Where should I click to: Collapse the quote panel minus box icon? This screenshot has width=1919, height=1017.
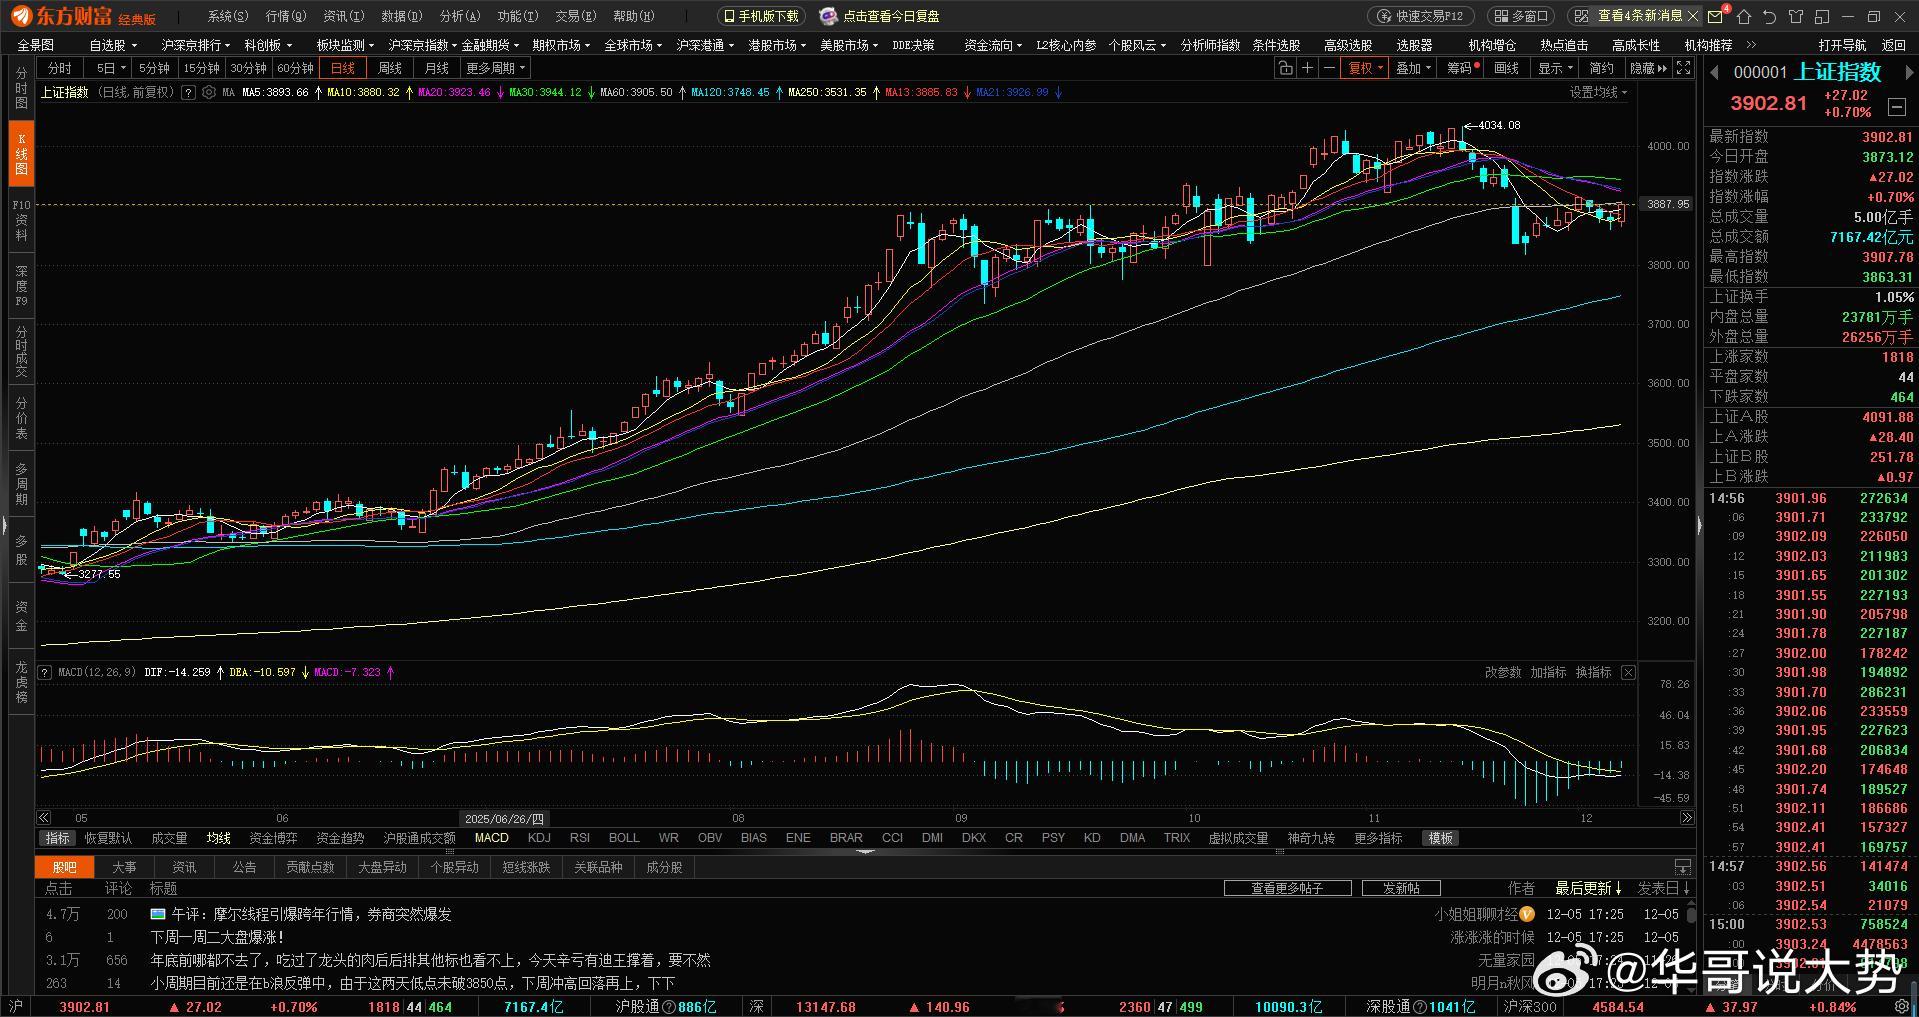pos(1896,106)
